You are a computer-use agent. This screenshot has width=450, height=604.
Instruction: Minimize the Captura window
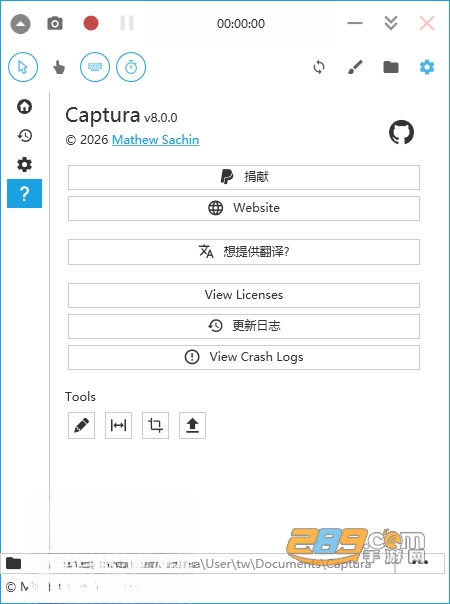pyautogui.click(x=355, y=23)
